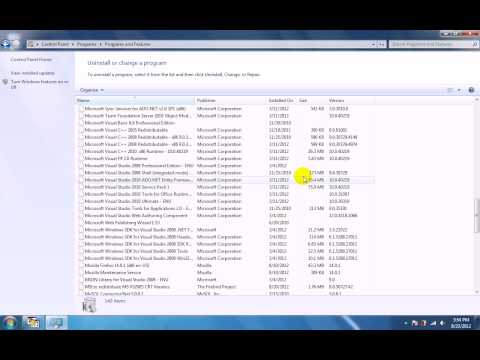Click the programs icon in the details pane
This screenshot has height=360, width=480.
click(x=89, y=304)
